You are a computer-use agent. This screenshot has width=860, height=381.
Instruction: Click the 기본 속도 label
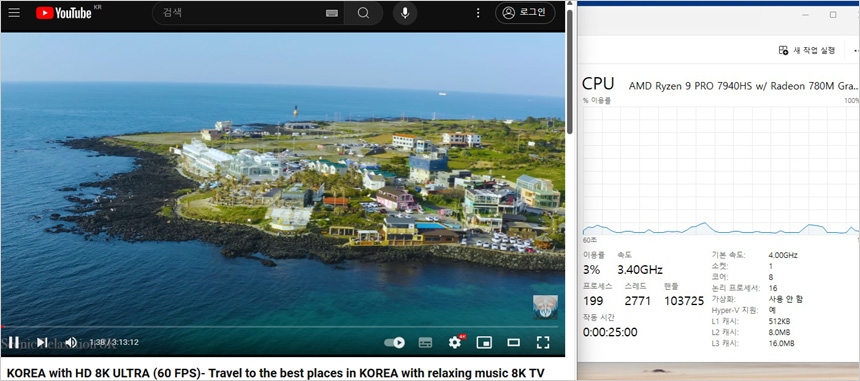729,255
